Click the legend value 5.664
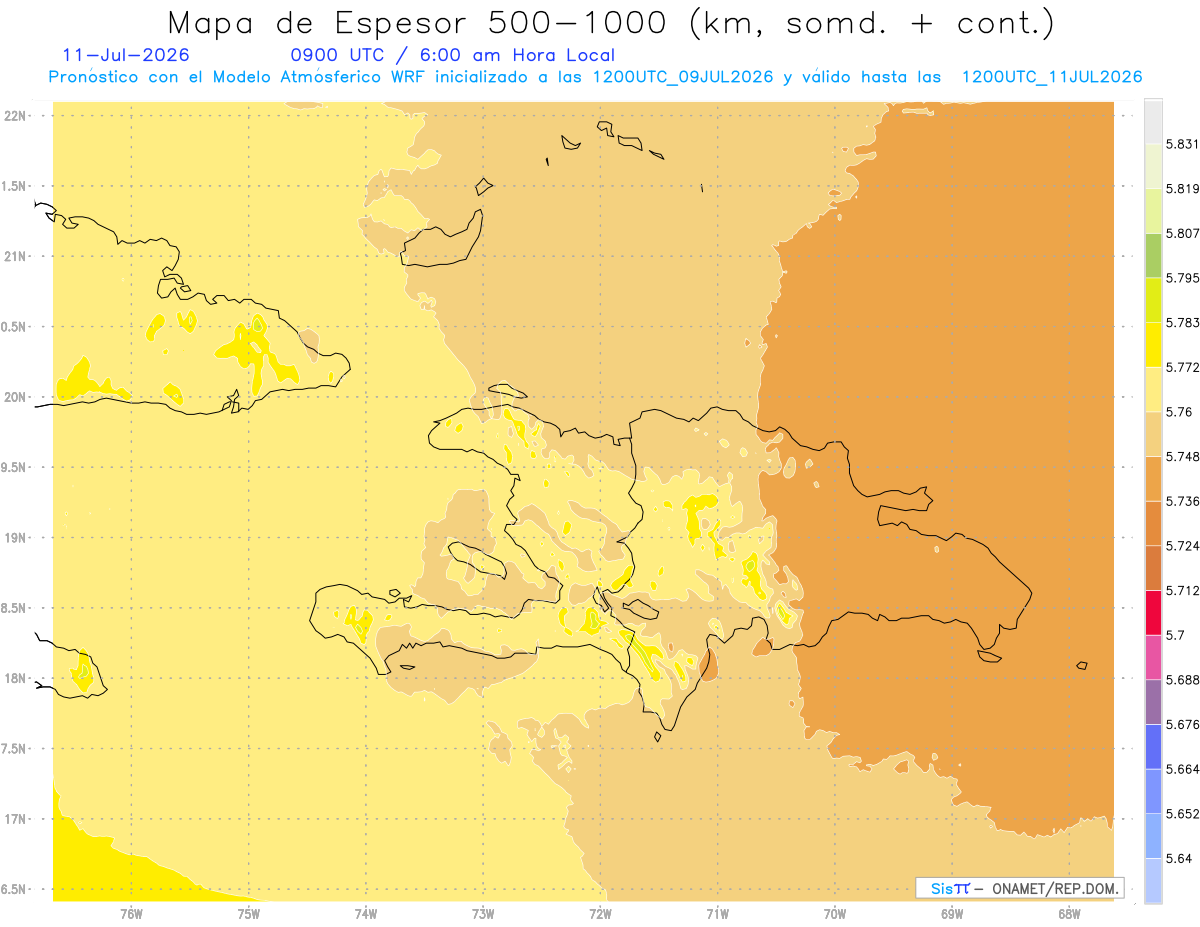Viewport: 1200px width, 927px height. pyautogui.click(x=1183, y=769)
